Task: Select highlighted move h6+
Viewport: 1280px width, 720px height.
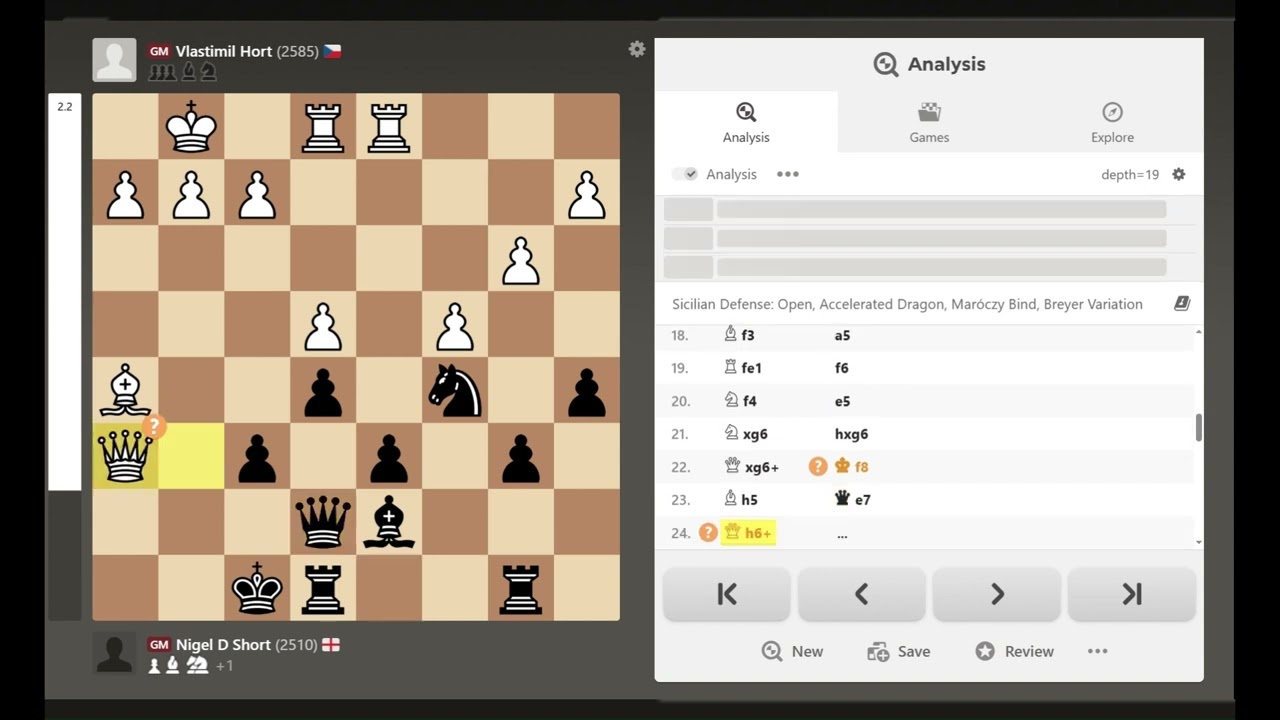Action: tap(748, 533)
